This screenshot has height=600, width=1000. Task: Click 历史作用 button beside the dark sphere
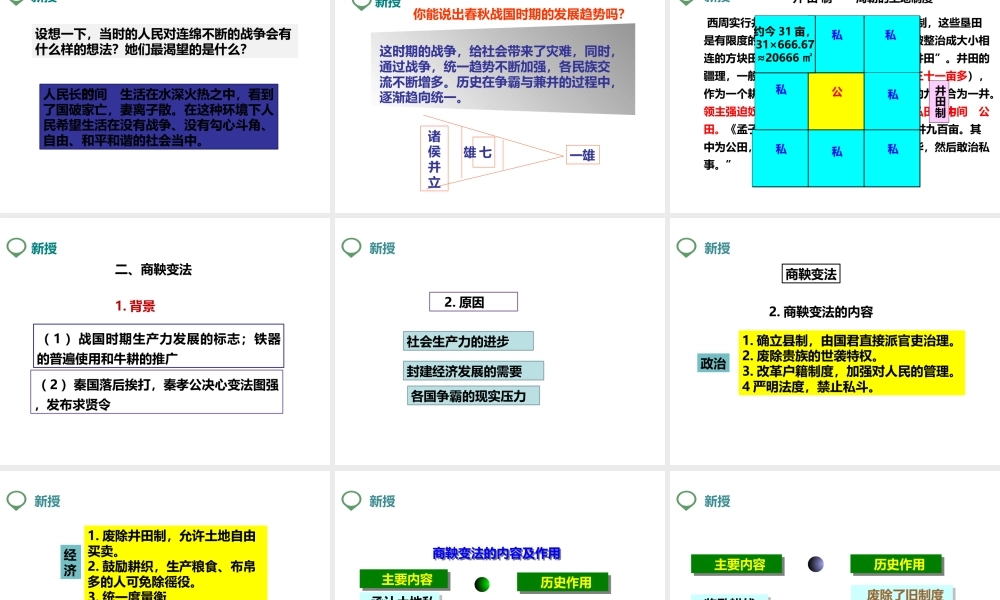[x=898, y=564]
